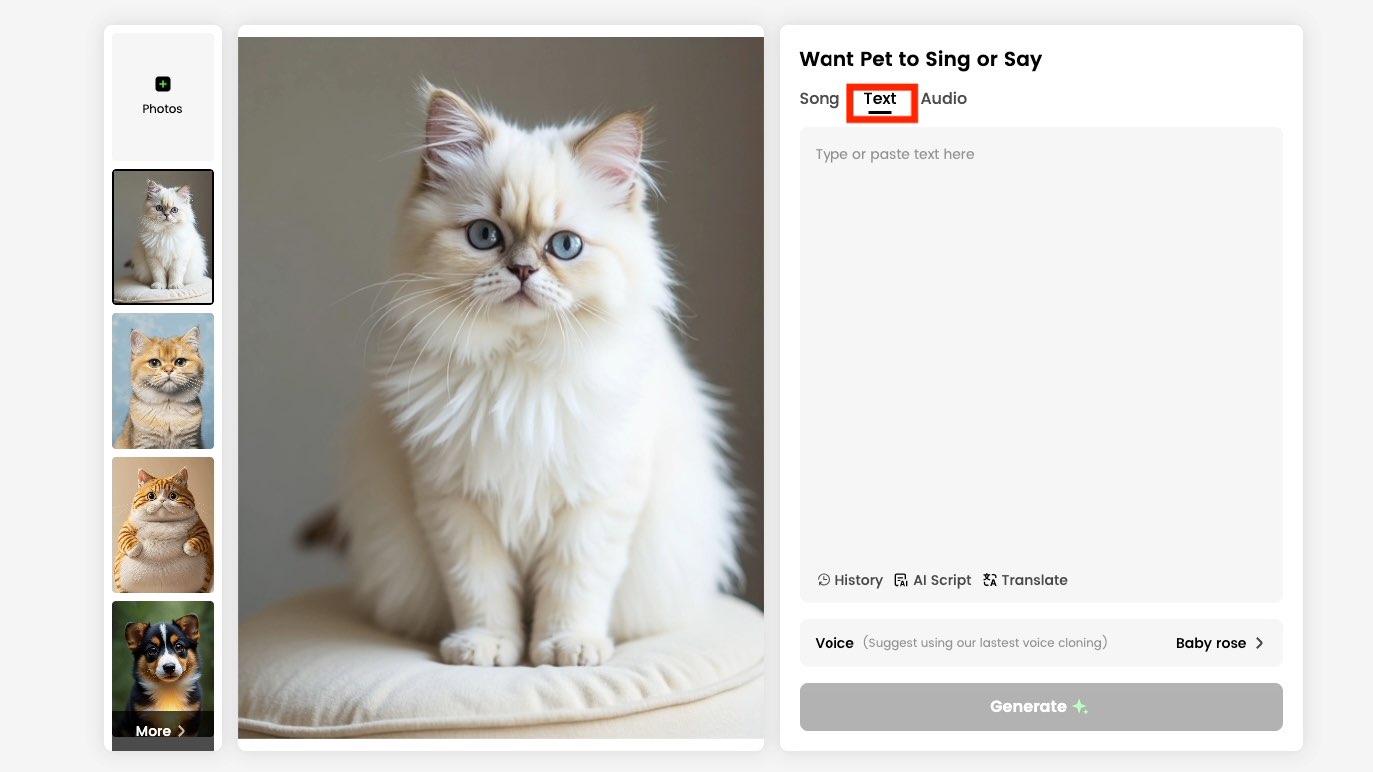This screenshot has height=772, width=1373.
Task: Click the AI Script icon
Action: (901, 580)
